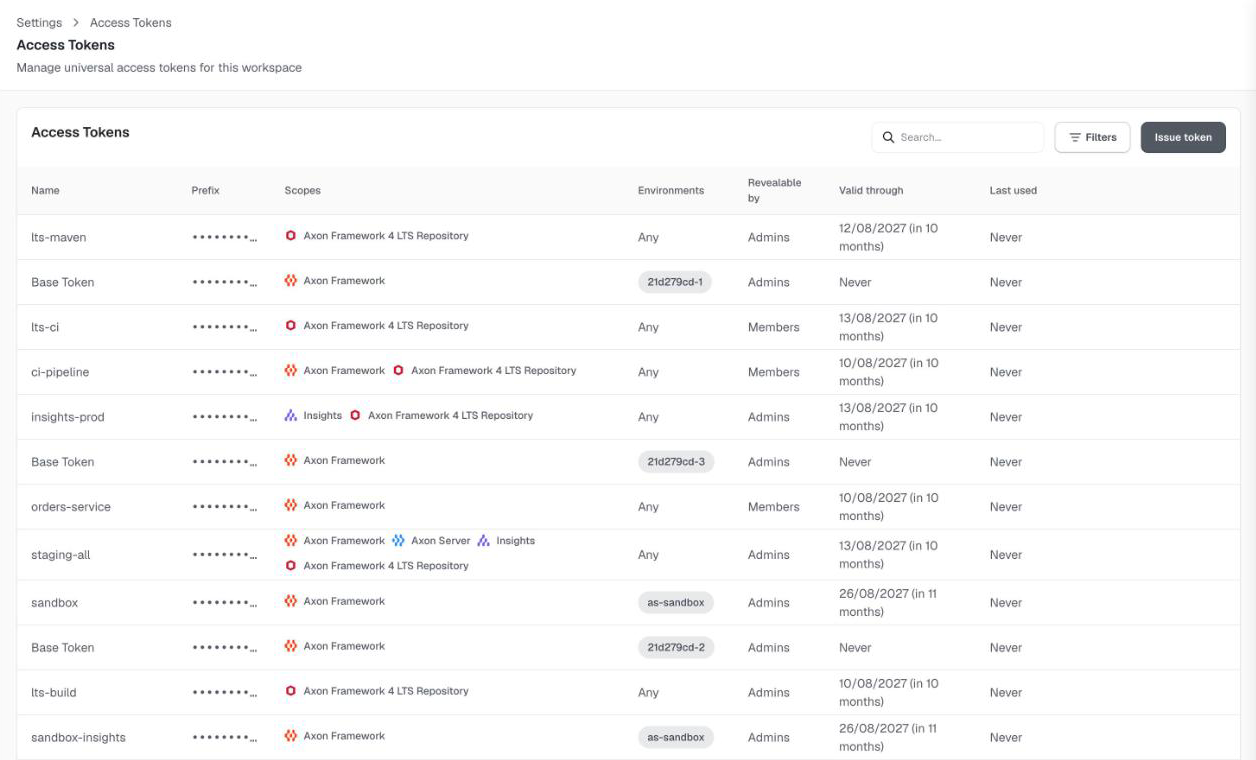Select the ci-pipeline token name
This screenshot has height=760, width=1256.
[60, 372]
